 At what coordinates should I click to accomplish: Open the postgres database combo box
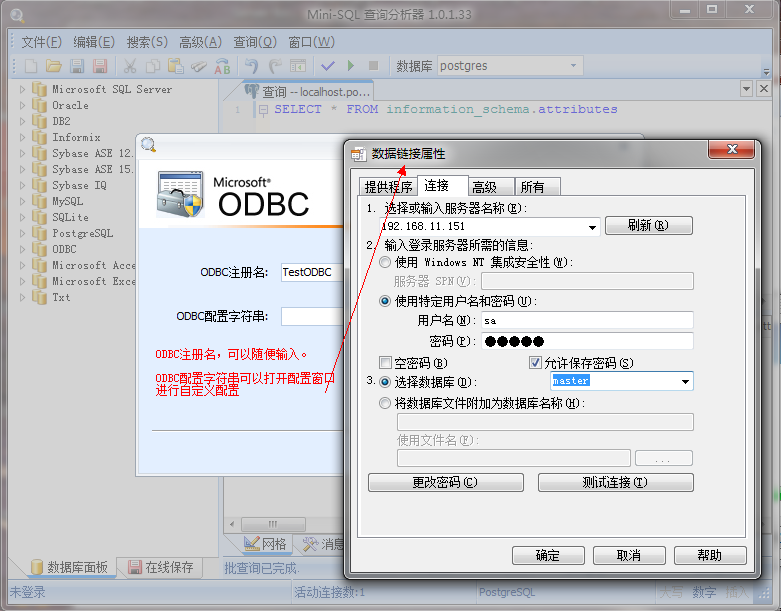tap(511, 66)
